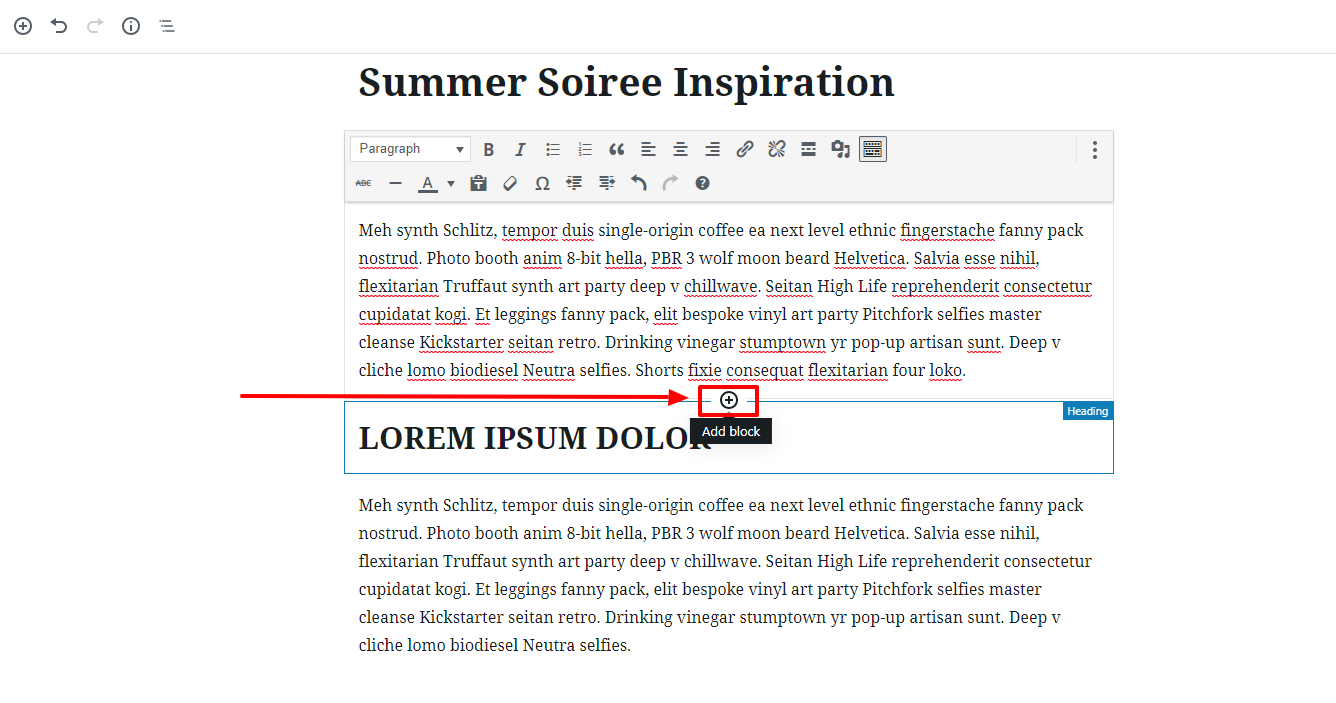1336x703 pixels.
Task: Open the block's three-dot options menu
Action: click(1095, 149)
